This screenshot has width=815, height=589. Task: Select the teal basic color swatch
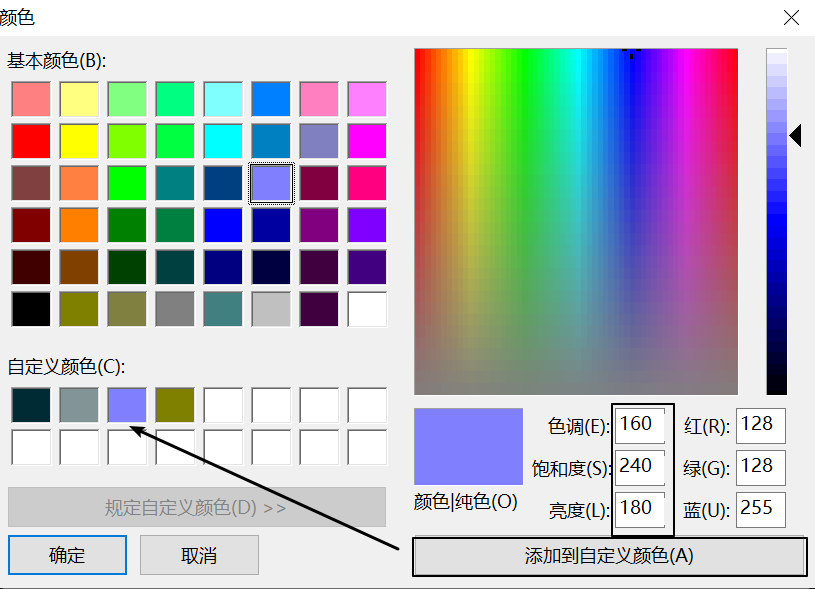(x=175, y=183)
